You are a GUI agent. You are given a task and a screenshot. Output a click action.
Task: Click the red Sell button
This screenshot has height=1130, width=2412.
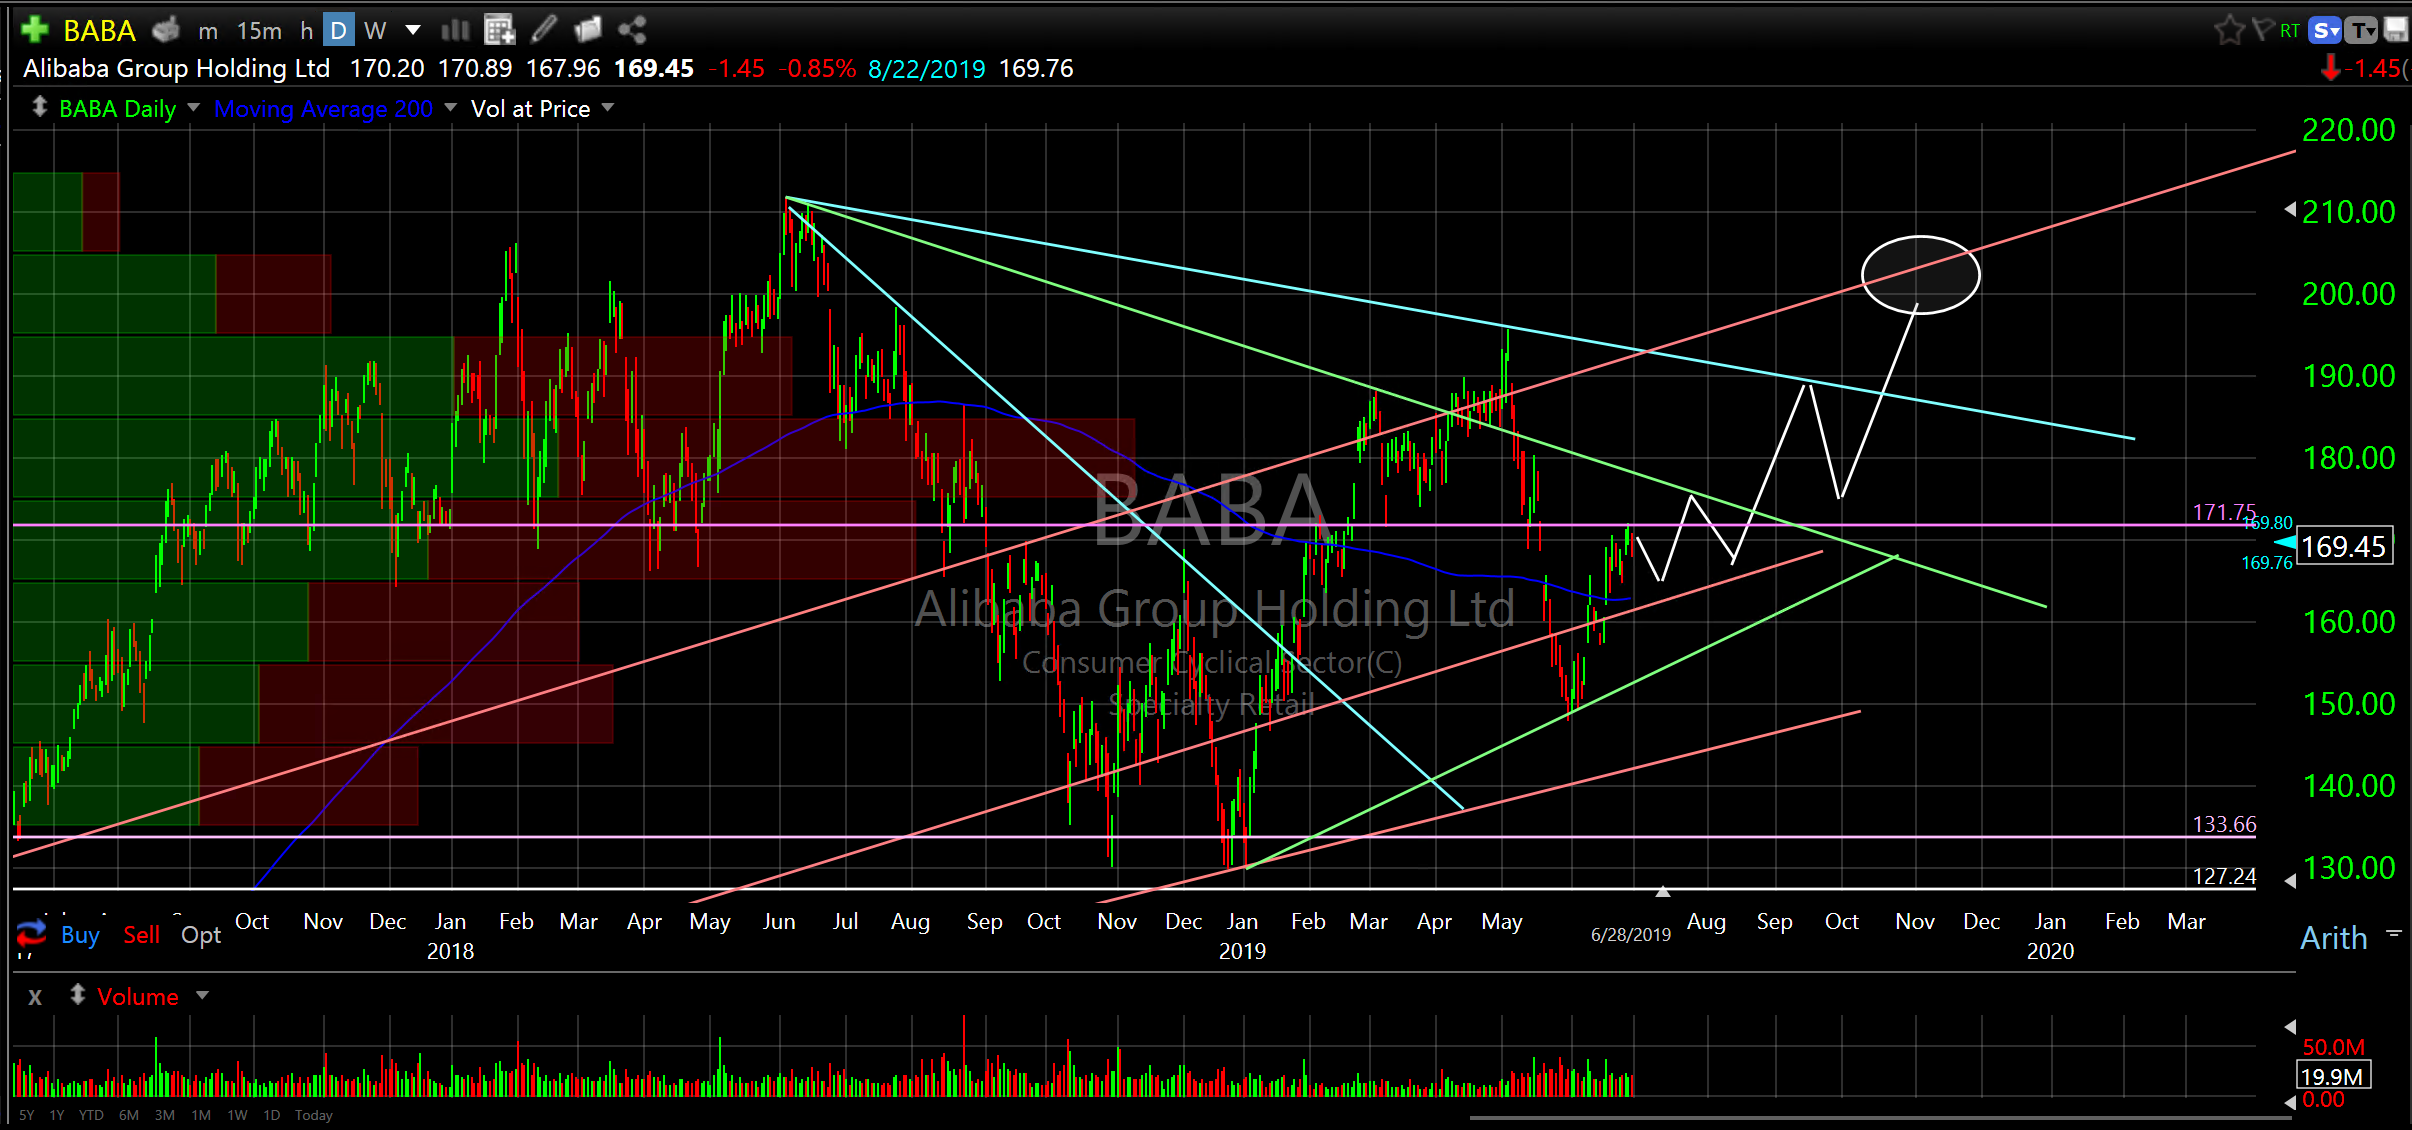[141, 935]
